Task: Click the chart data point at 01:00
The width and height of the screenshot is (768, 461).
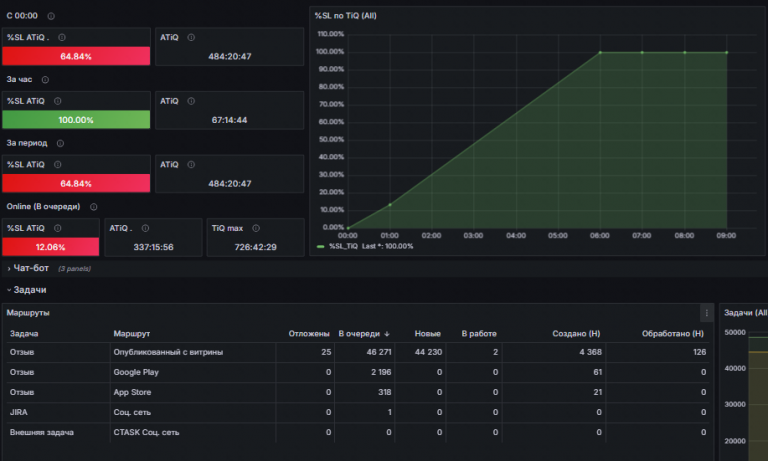Action: [x=390, y=205]
